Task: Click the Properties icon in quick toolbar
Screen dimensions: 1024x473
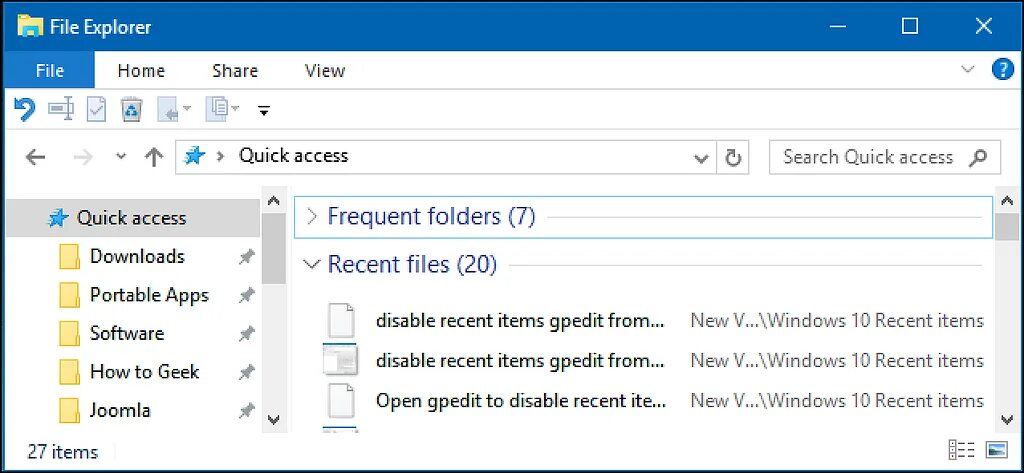Action: click(96, 109)
